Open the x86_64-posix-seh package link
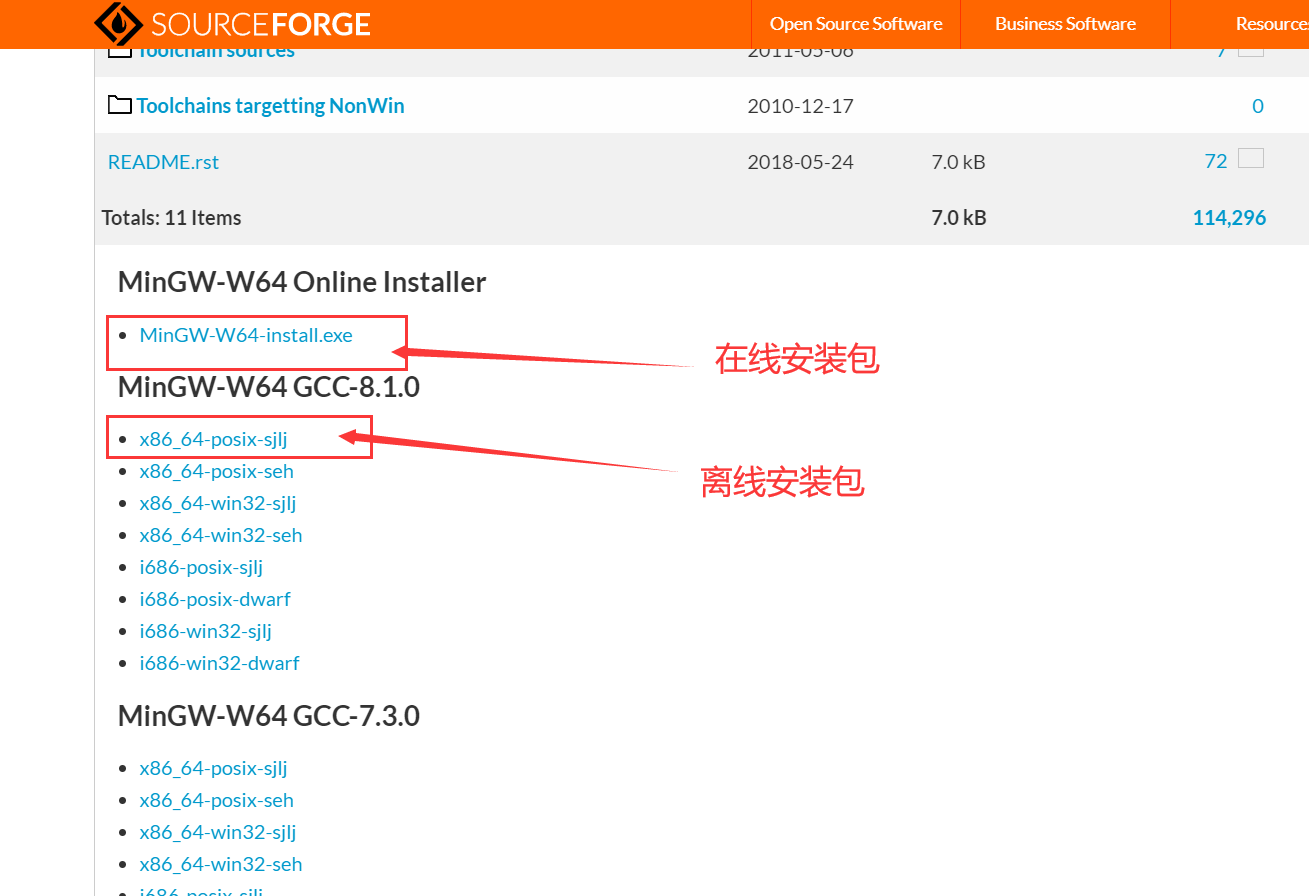The image size is (1309, 896). [216, 470]
